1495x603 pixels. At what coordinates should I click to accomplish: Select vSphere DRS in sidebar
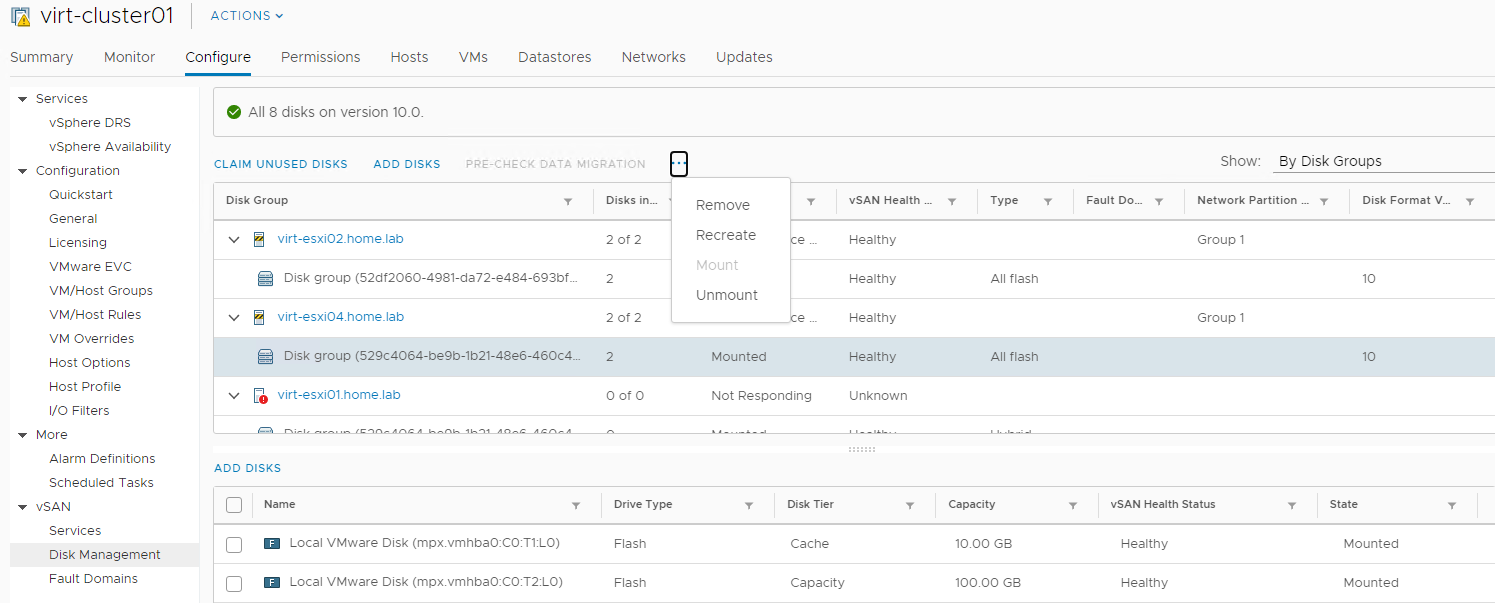click(x=89, y=123)
